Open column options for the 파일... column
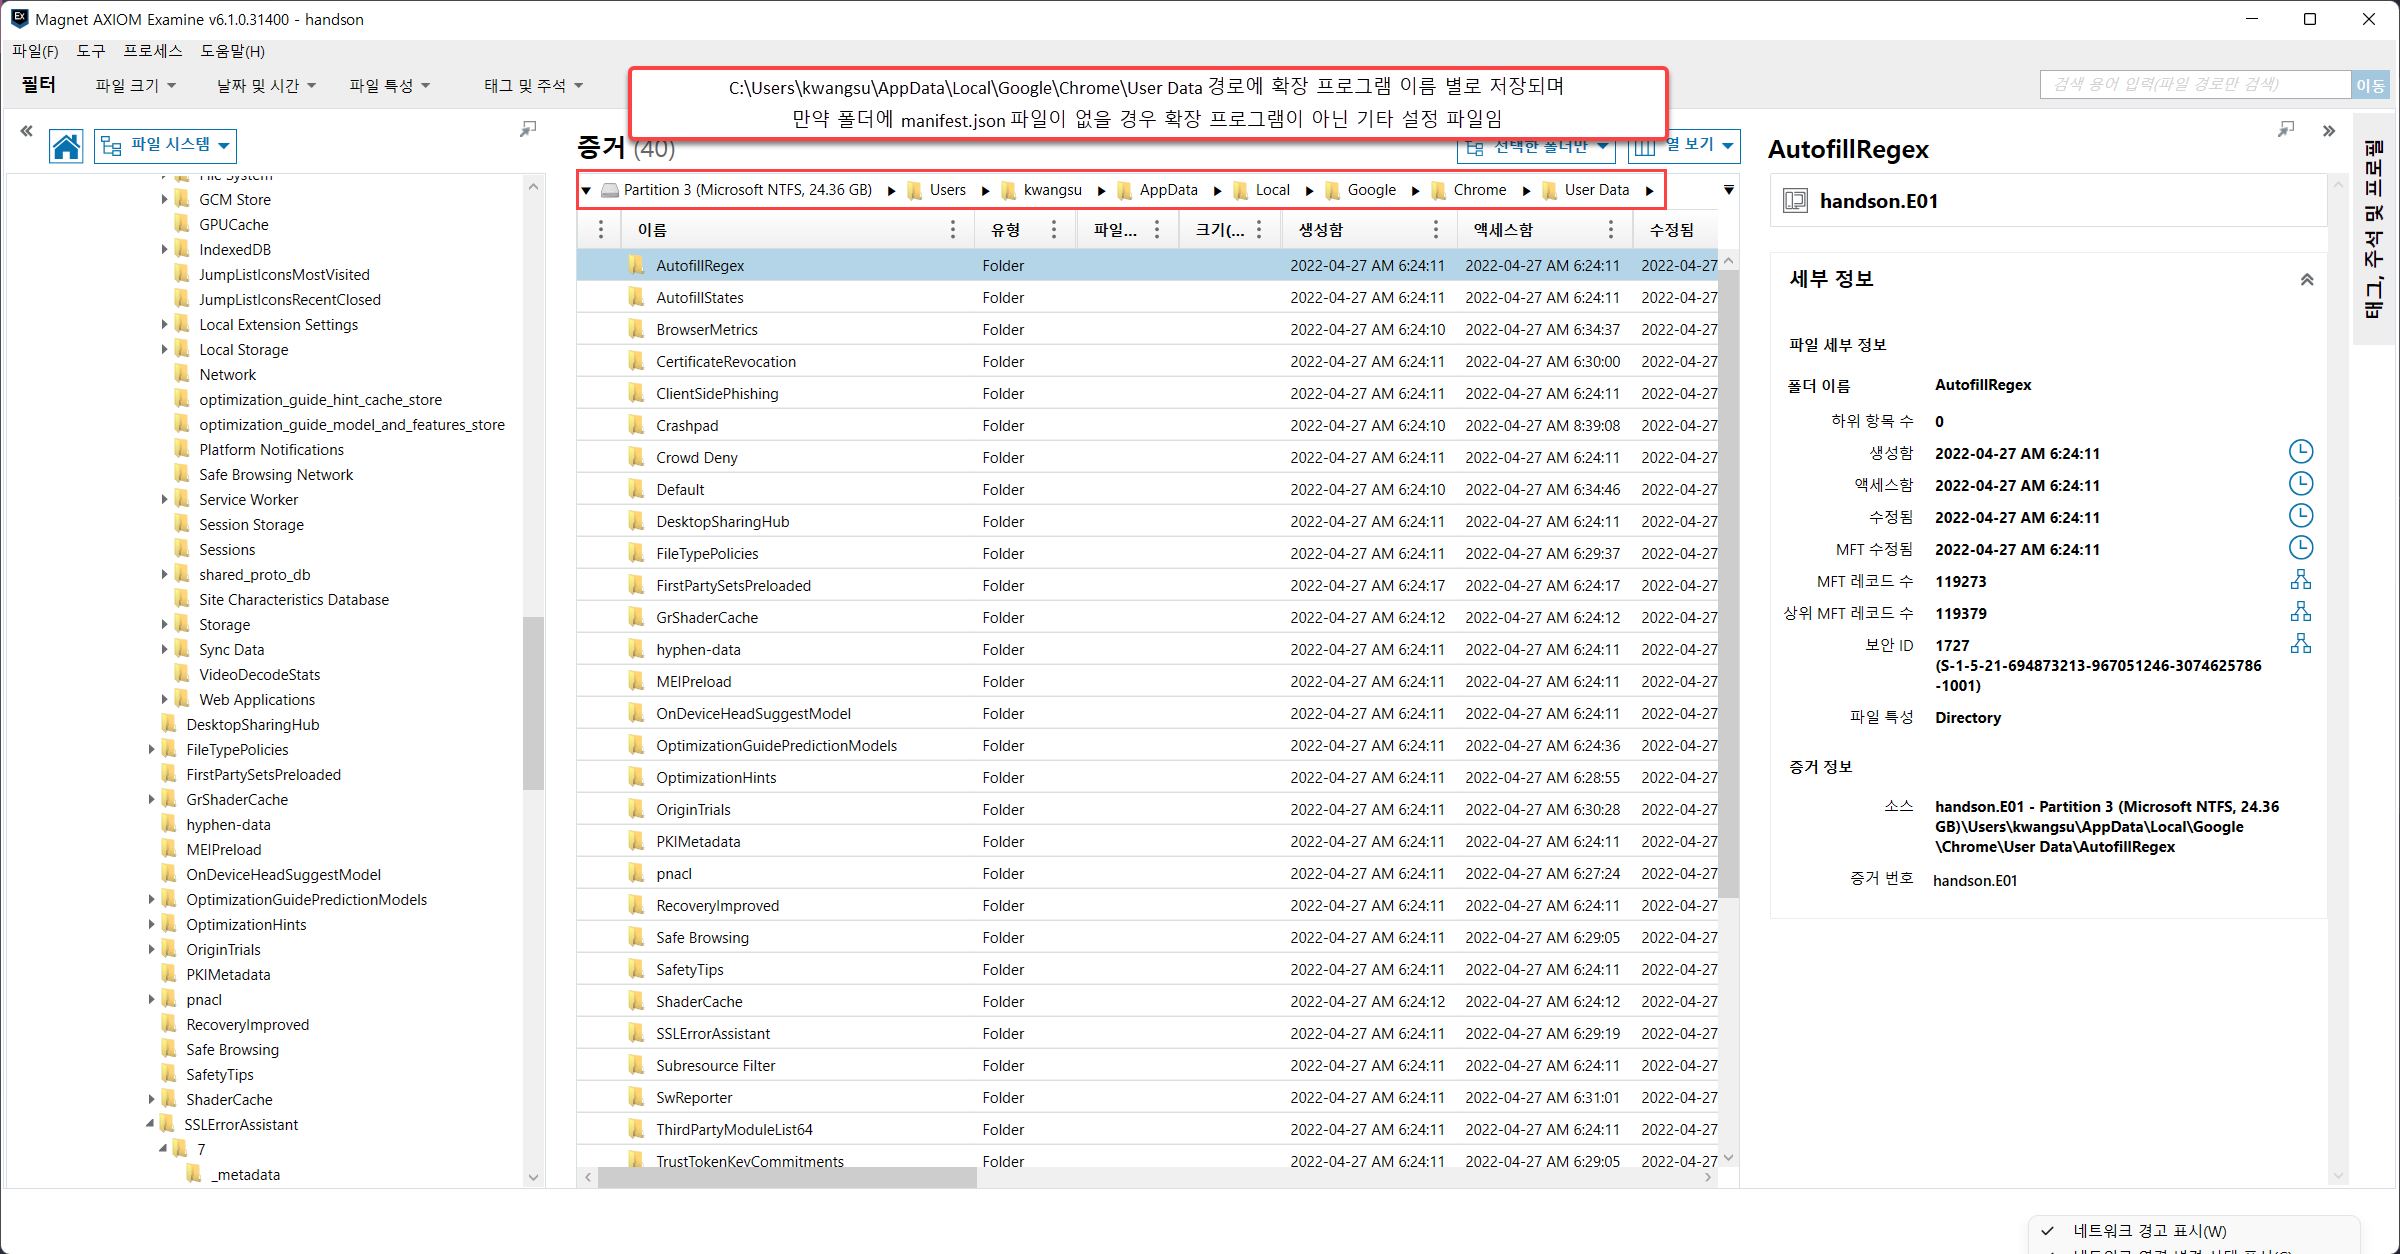Image resolution: width=2400 pixels, height=1254 pixels. 1157,230
